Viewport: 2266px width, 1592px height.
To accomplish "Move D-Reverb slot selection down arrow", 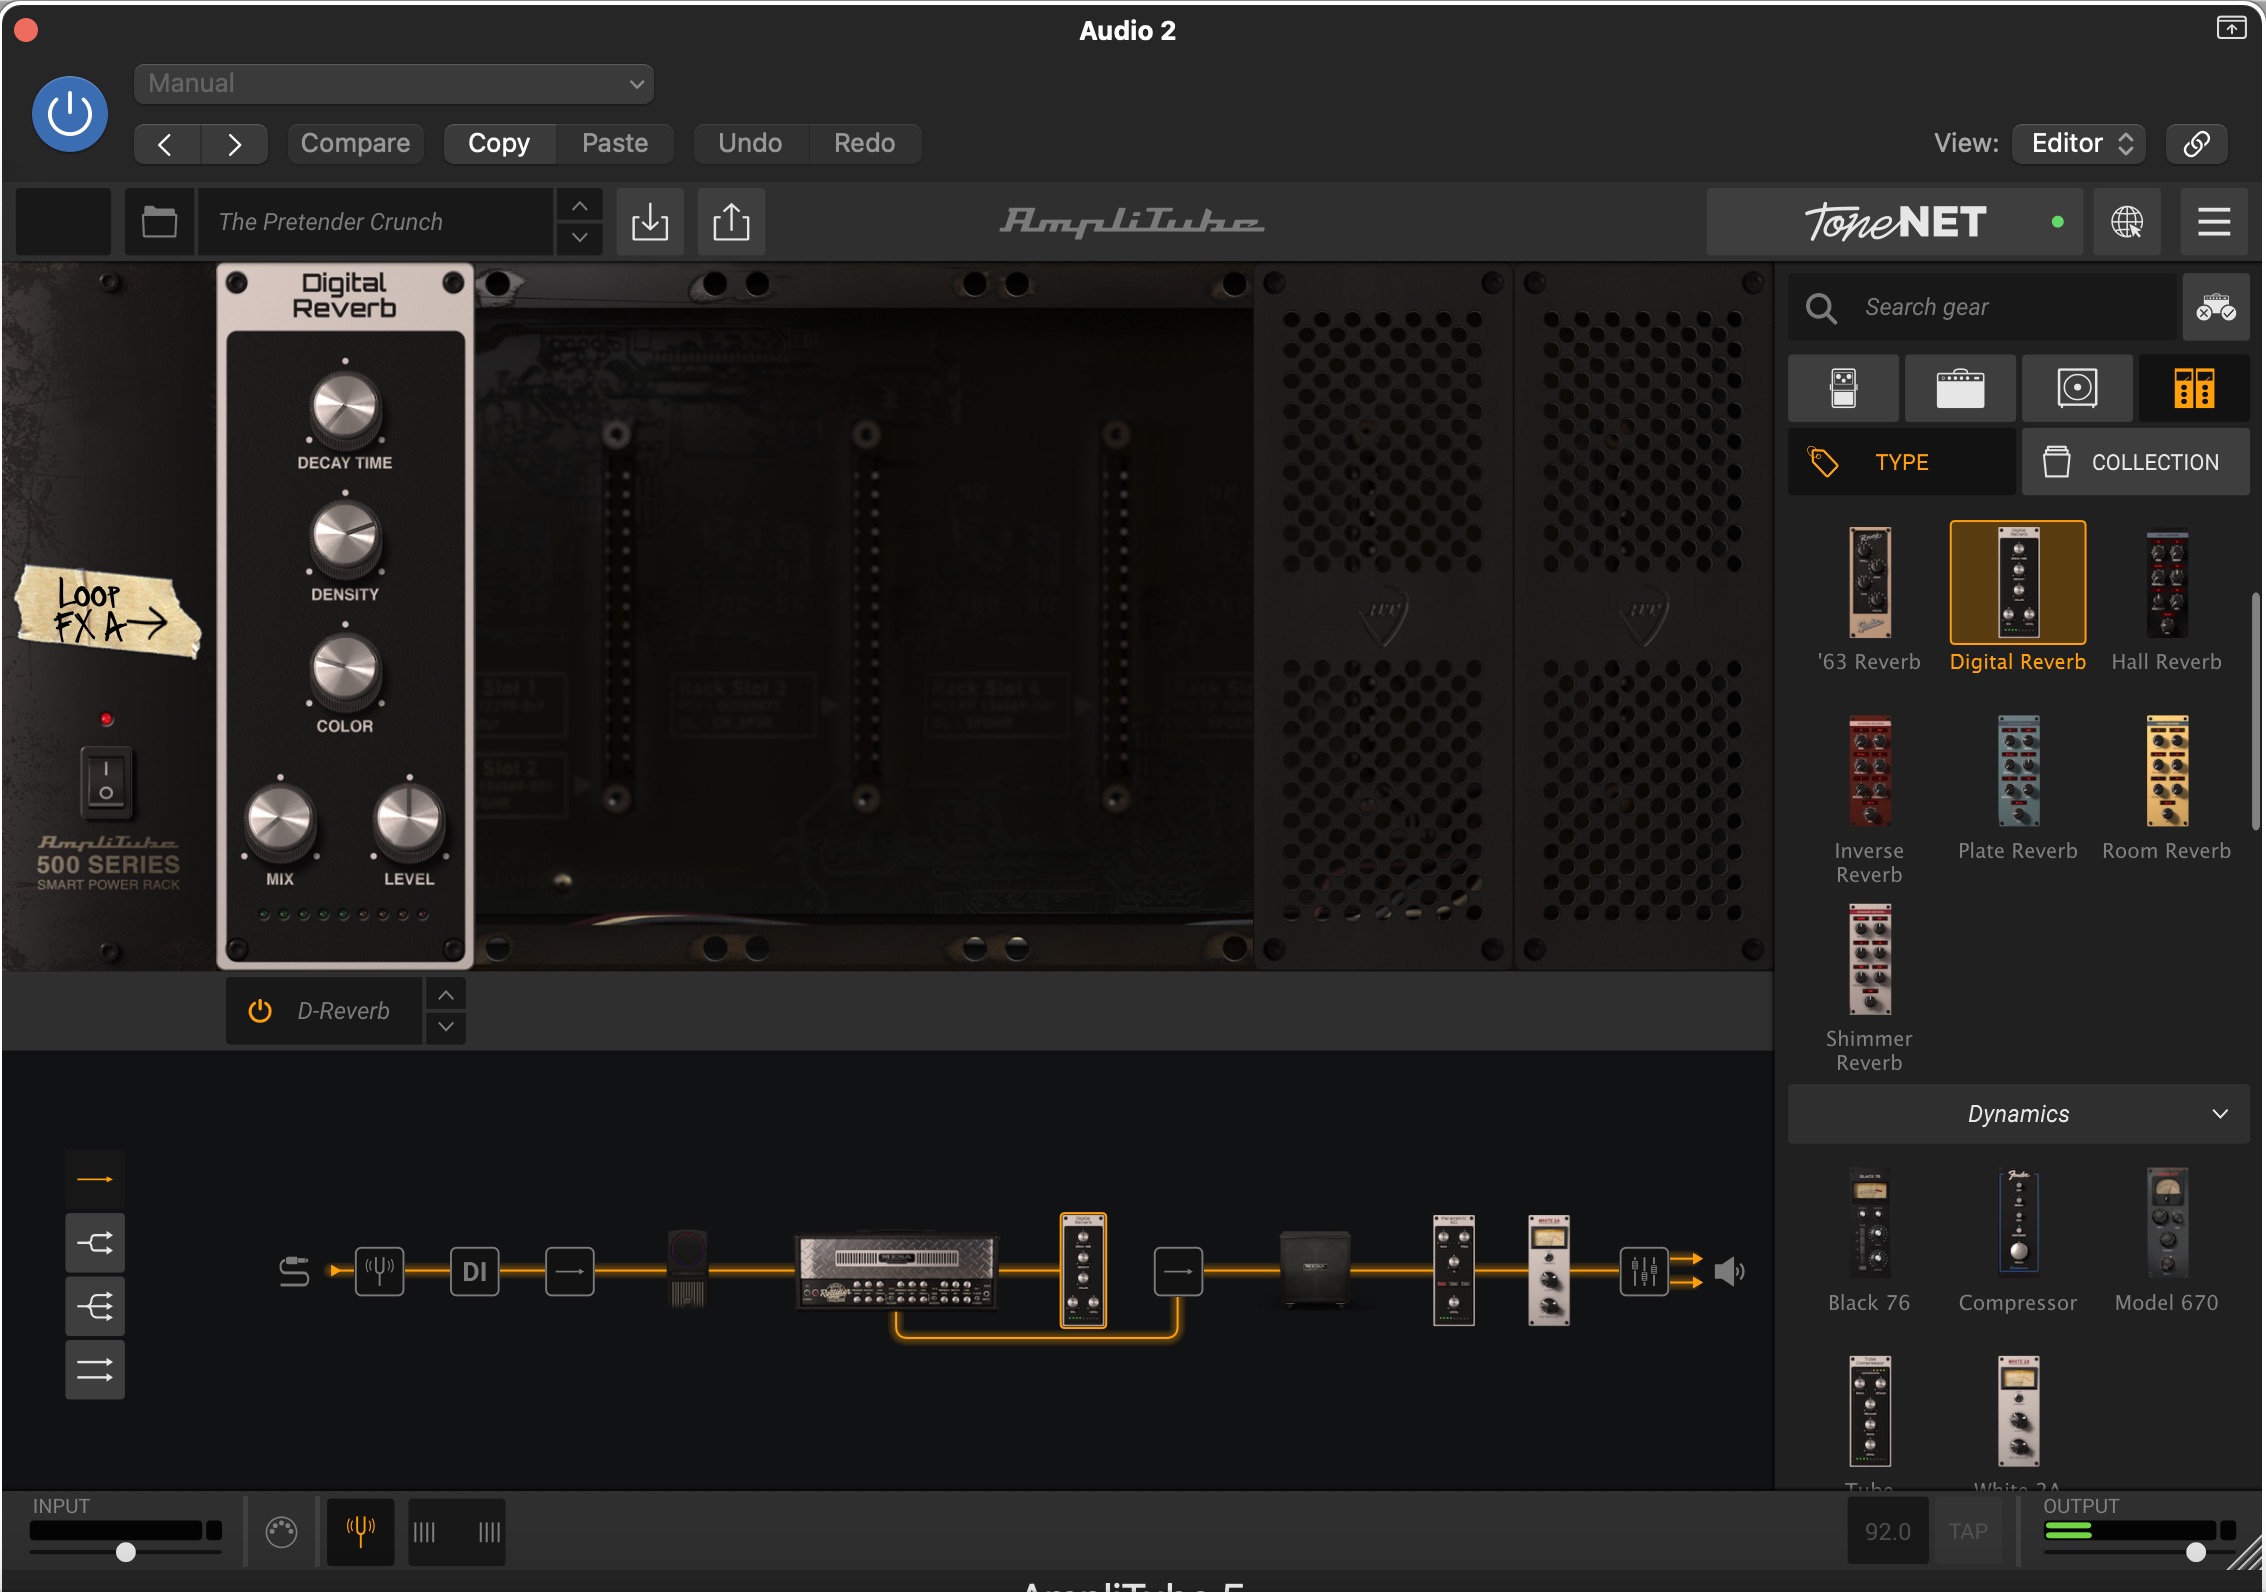I will click(x=446, y=1027).
